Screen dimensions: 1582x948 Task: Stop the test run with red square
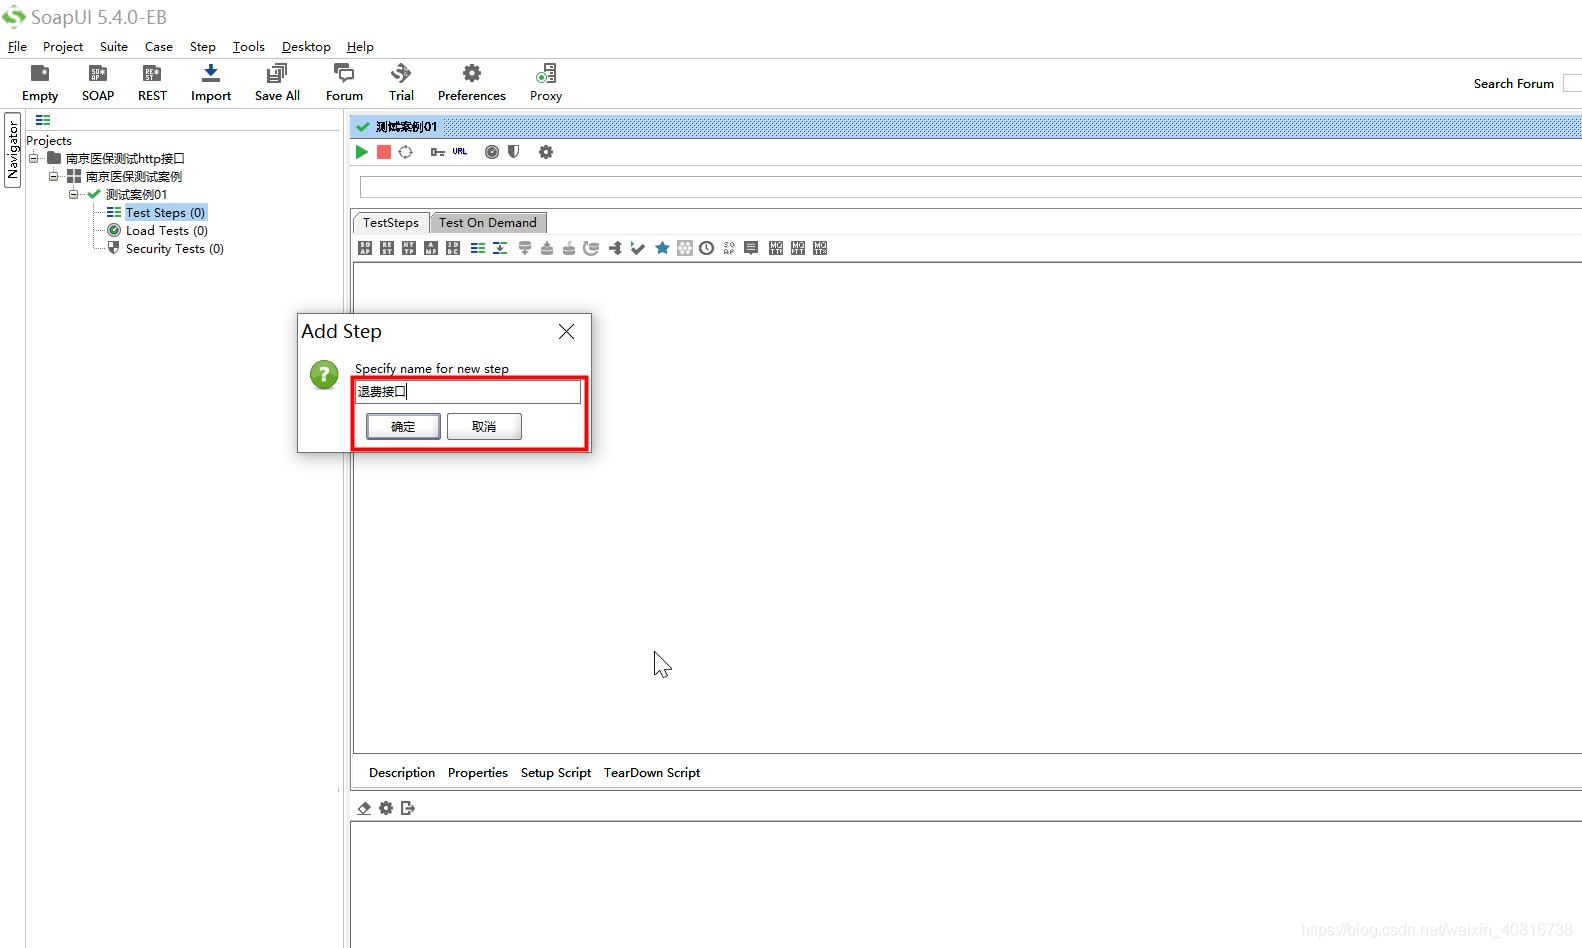click(384, 152)
